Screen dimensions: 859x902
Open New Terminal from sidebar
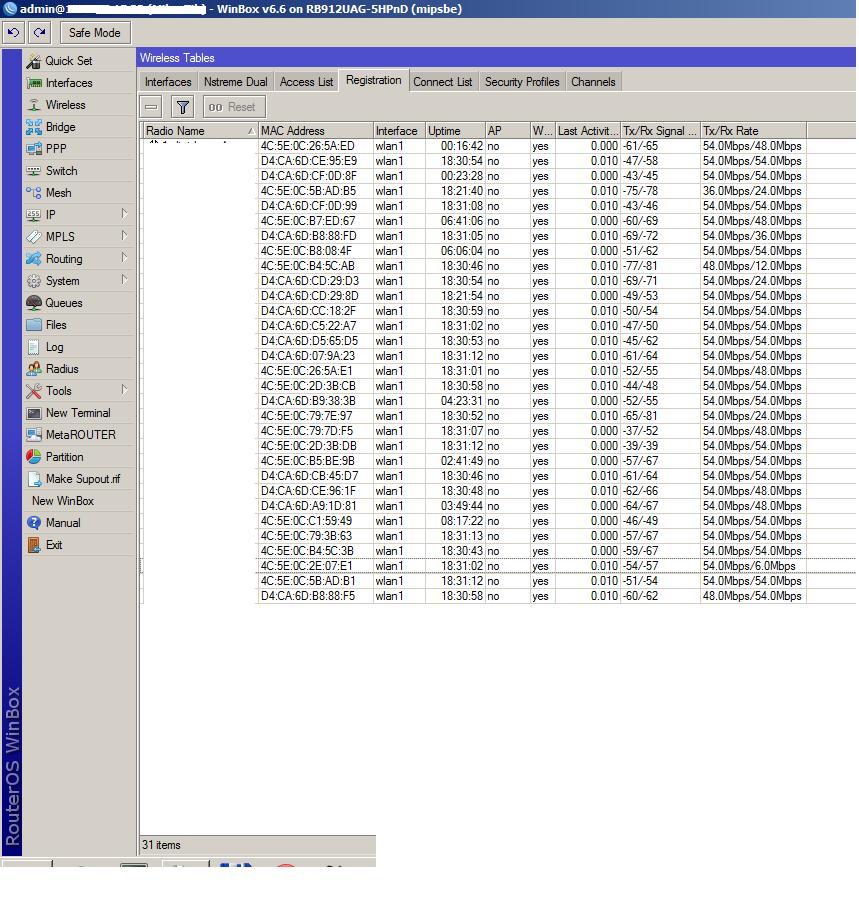(x=77, y=413)
